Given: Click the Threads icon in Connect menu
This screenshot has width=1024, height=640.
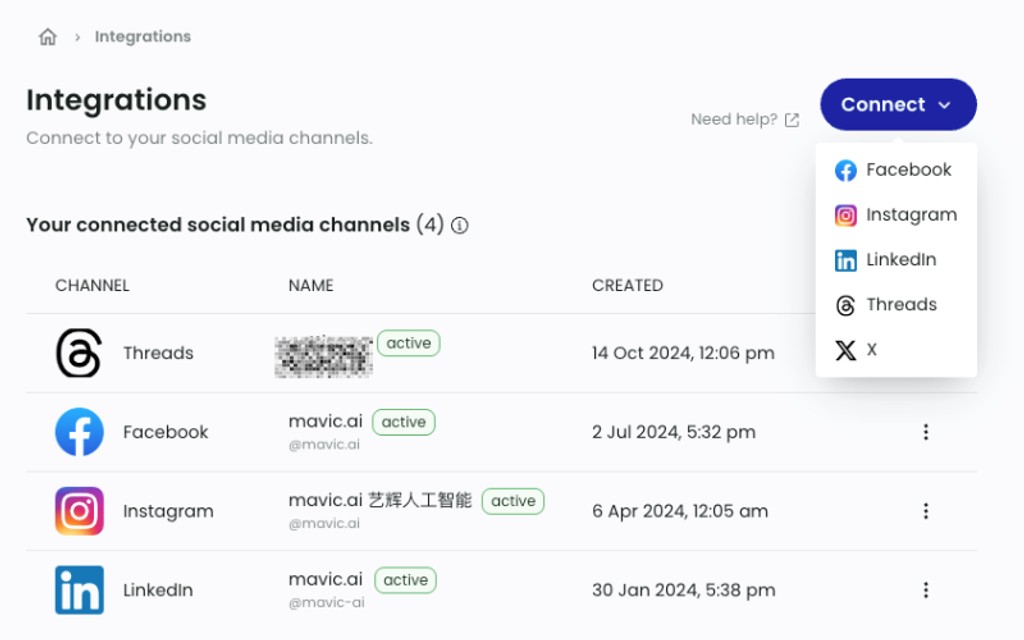Looking at the screenshot, I should click(x=846, y=306).
